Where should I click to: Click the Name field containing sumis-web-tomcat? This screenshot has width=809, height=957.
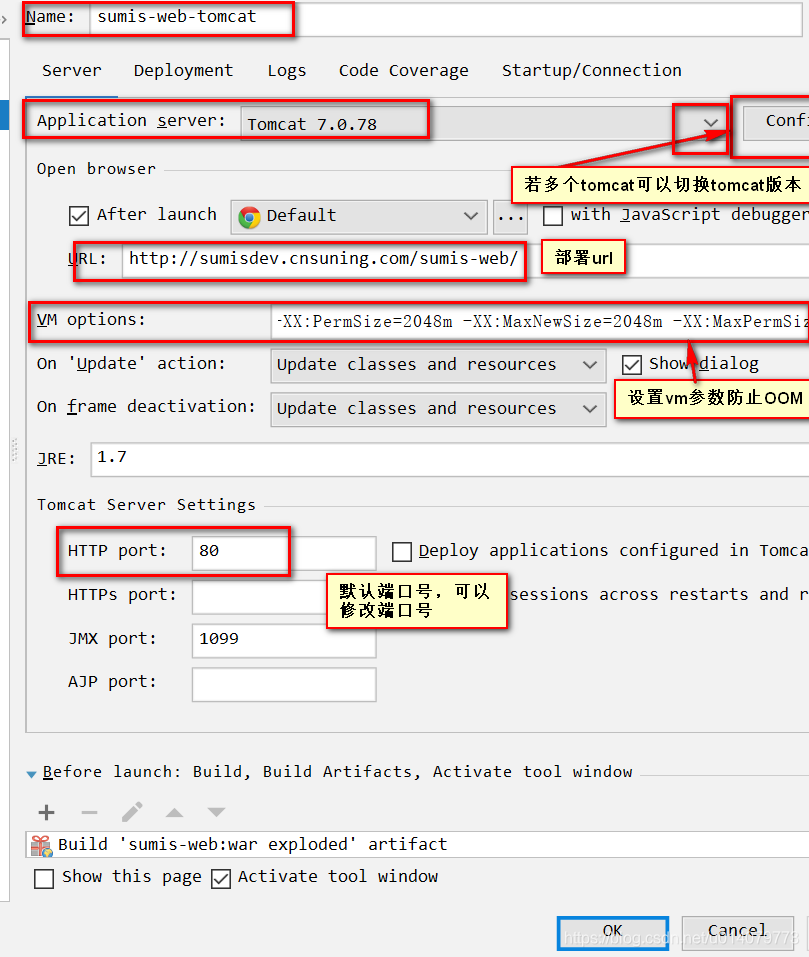pos(445,18)
